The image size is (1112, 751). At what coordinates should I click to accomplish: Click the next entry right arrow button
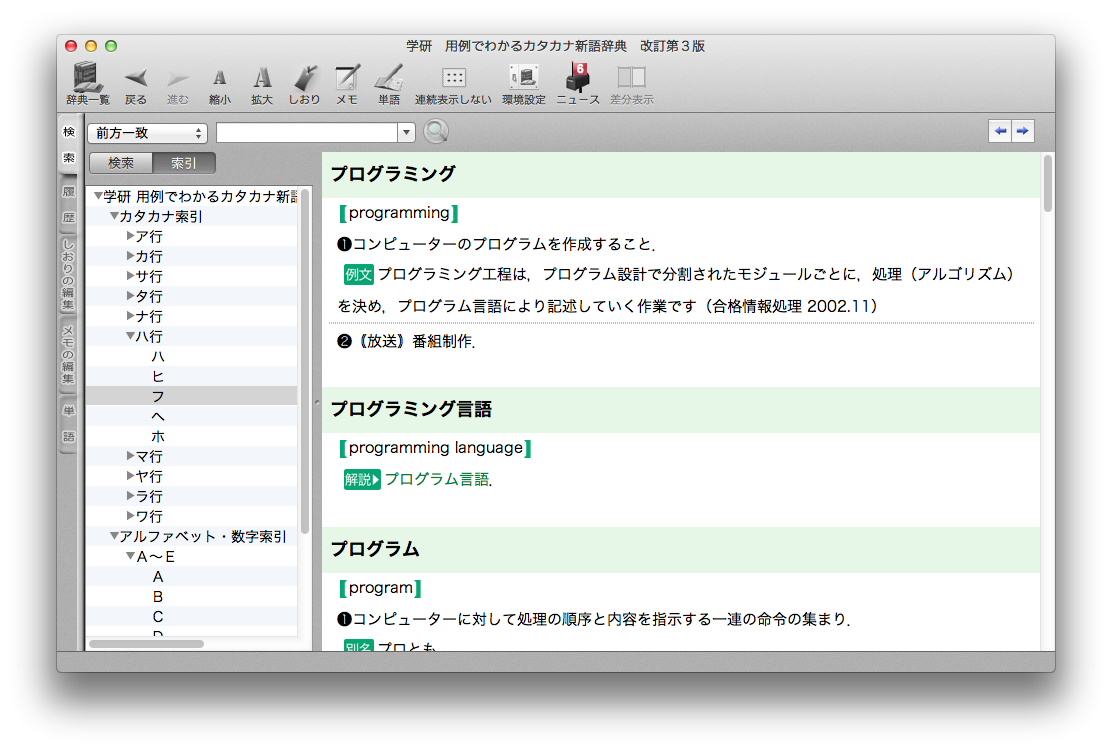(1022, 132)
